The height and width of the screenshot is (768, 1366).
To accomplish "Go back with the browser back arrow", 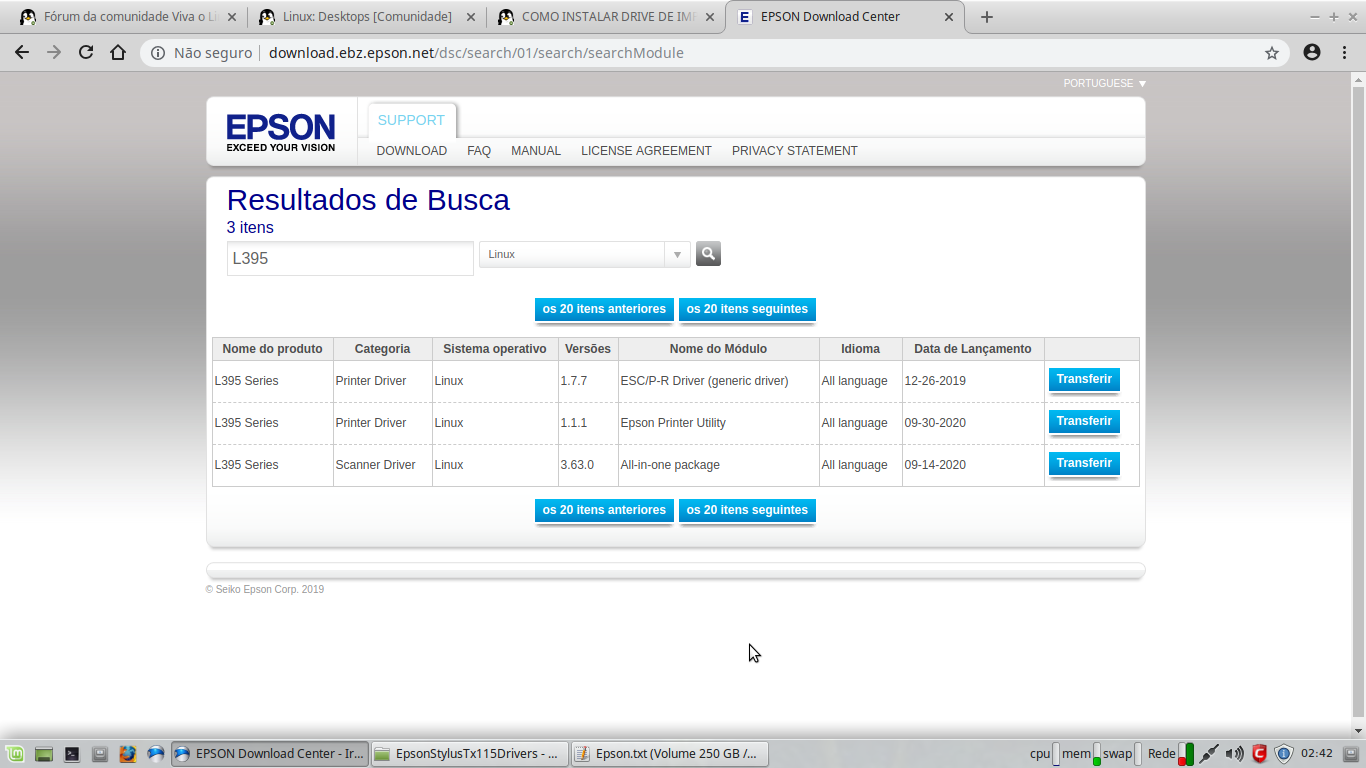I will [22, 53].
